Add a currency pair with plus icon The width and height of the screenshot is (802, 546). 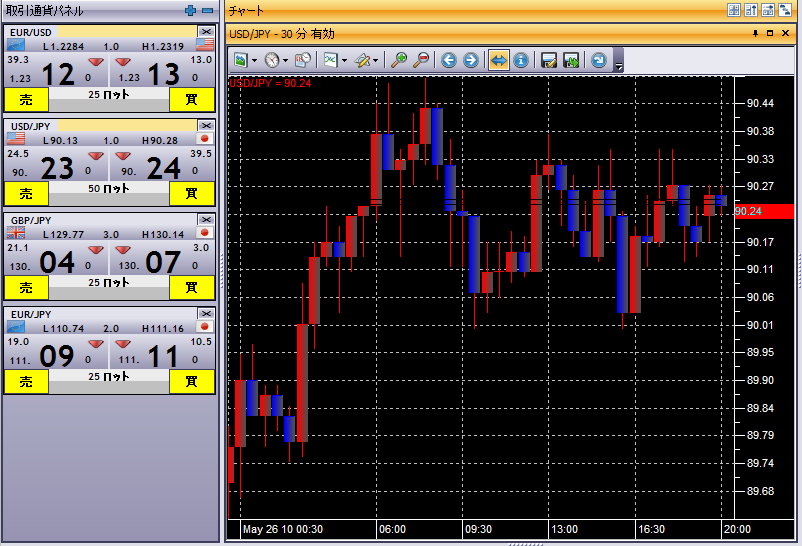[x=191, y=10]
